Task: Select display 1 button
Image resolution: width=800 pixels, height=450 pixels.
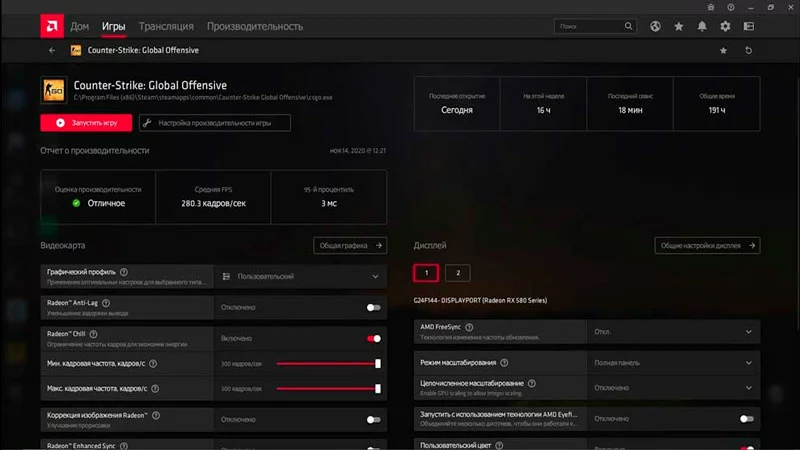Action: 426,273
